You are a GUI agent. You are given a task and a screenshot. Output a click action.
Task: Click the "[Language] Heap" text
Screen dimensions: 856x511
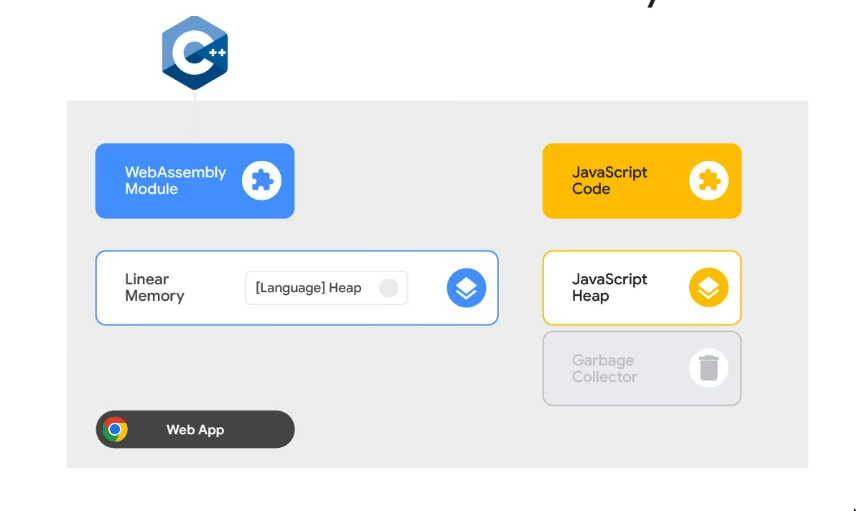[308, 288]
